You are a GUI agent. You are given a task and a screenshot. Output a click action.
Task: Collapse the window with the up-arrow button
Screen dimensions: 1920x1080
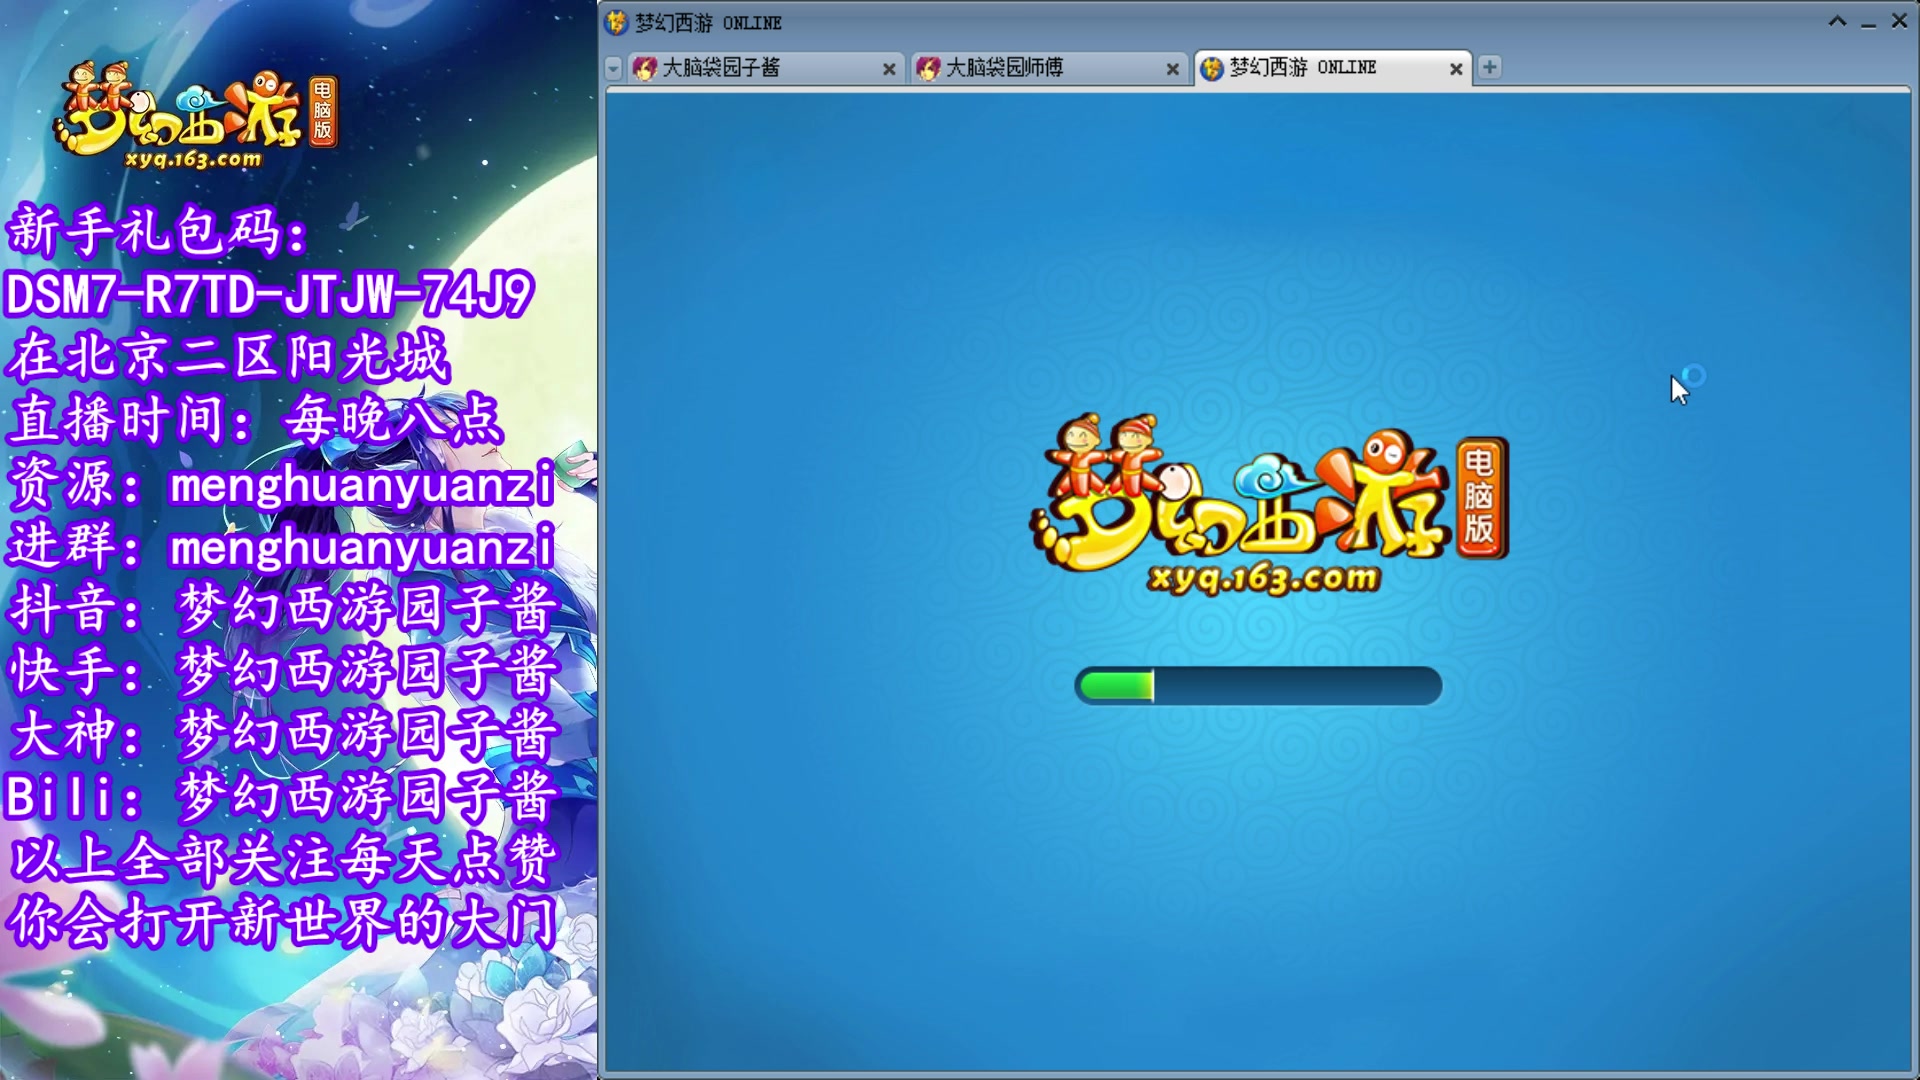point(1837,21)
